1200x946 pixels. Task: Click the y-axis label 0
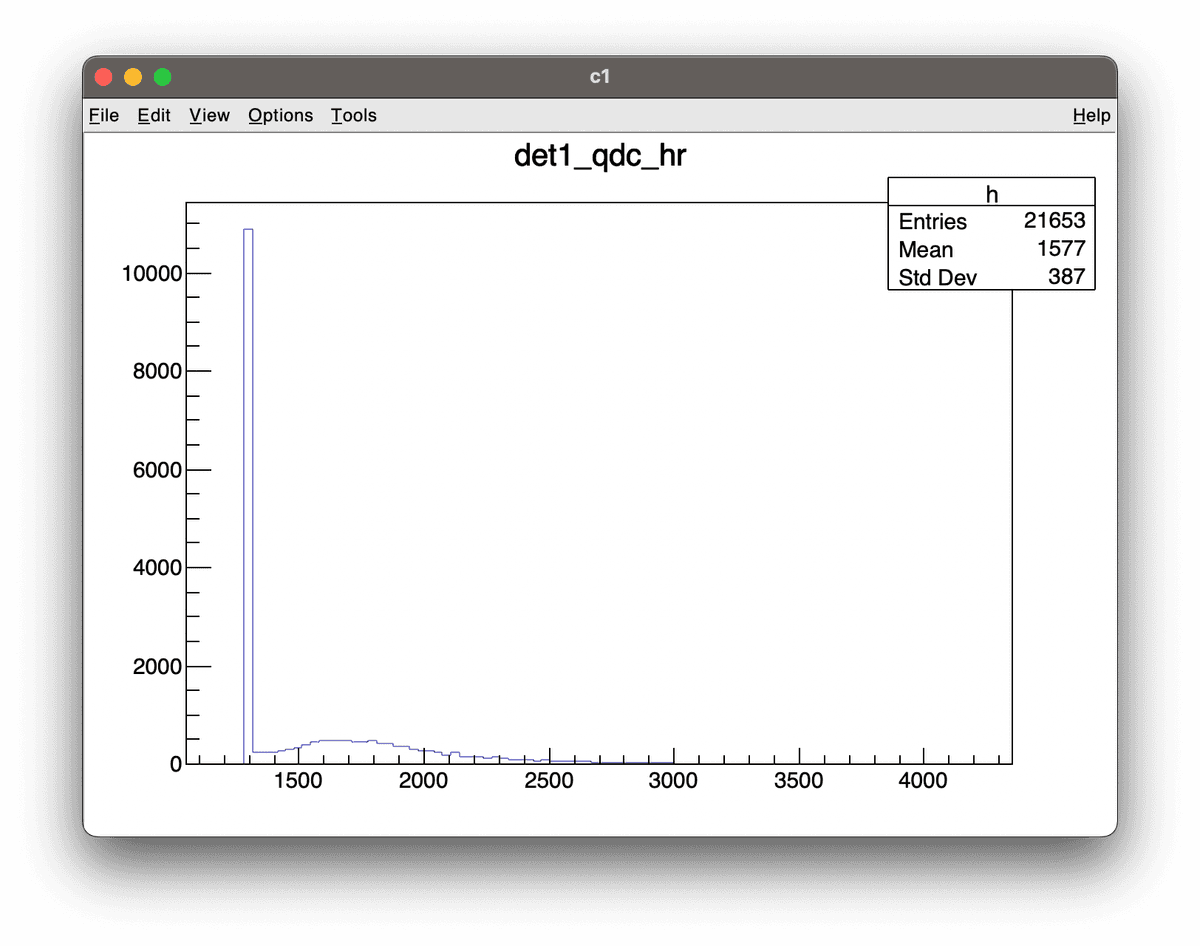pyautogui.click(x=176, y=764)
